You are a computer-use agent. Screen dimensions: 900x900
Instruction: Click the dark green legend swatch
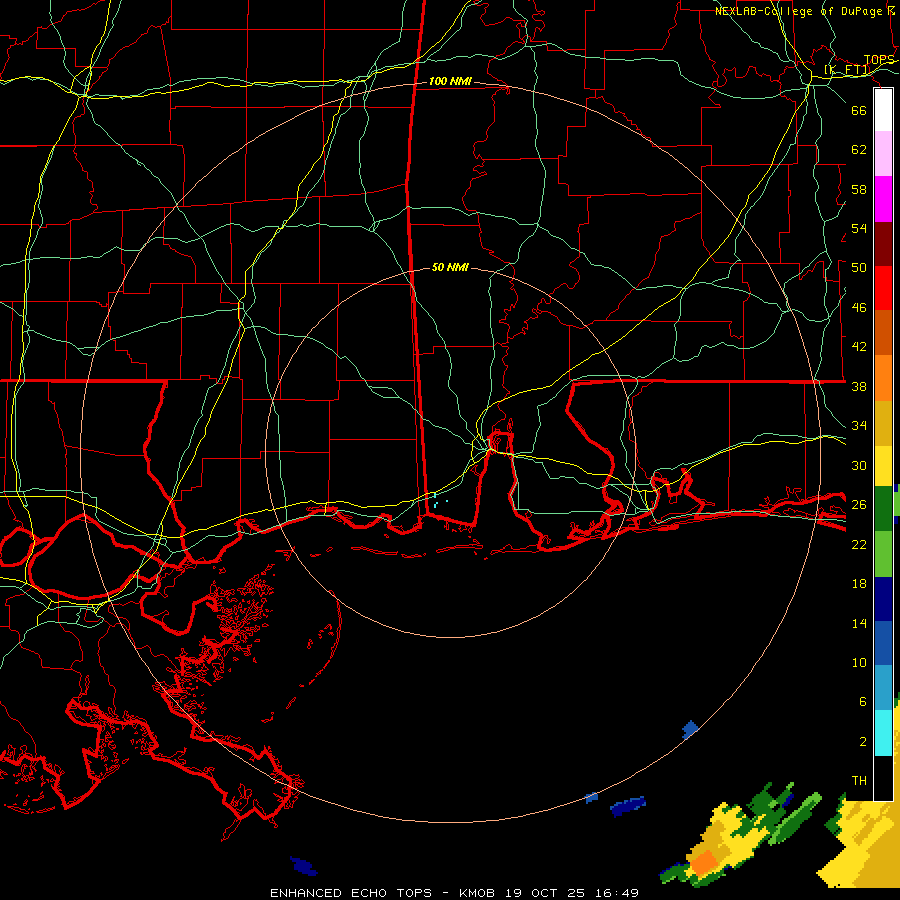883,509
